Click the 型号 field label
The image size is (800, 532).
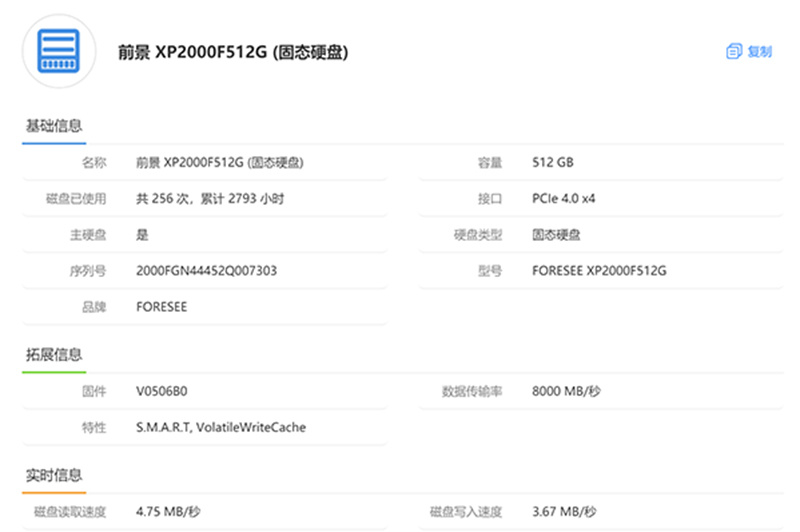490,270
